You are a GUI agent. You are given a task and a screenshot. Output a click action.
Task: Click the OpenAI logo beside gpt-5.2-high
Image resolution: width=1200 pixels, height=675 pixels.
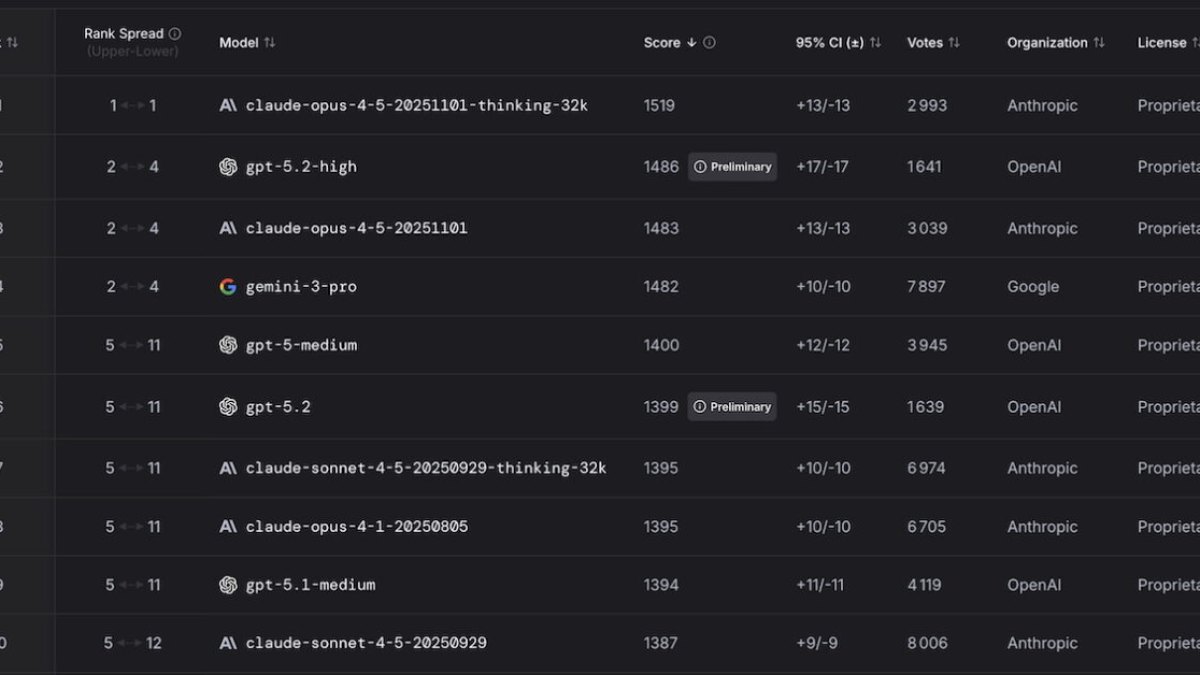tap(228, 167)
